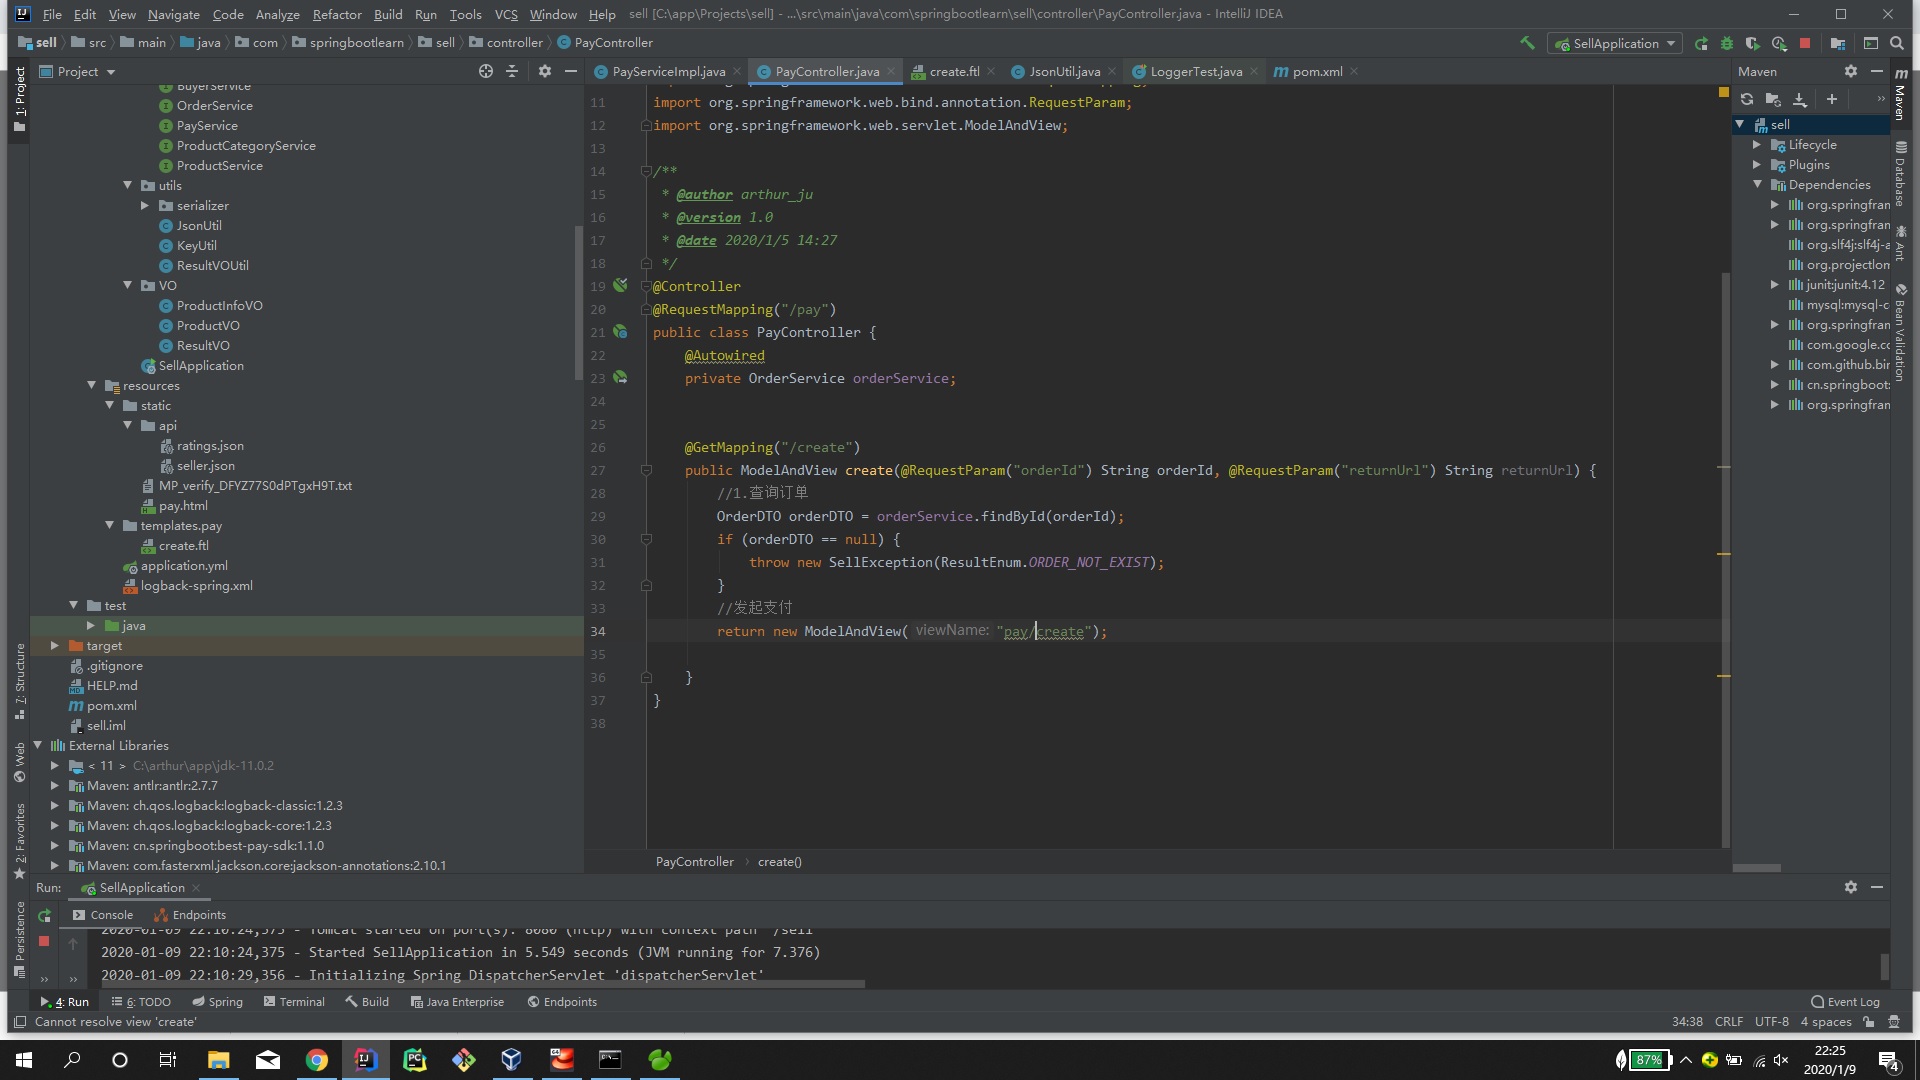This screenshot has width=1920, height=1080.
Task: Open Run Anything terminal-style toolbar icon
Action: [x=1871, y=43]
